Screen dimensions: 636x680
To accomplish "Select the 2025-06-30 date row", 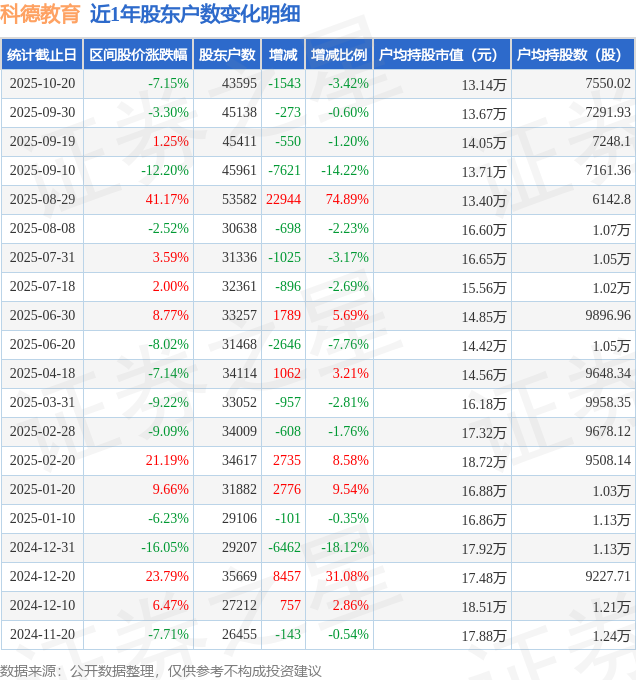I will 42,316.
